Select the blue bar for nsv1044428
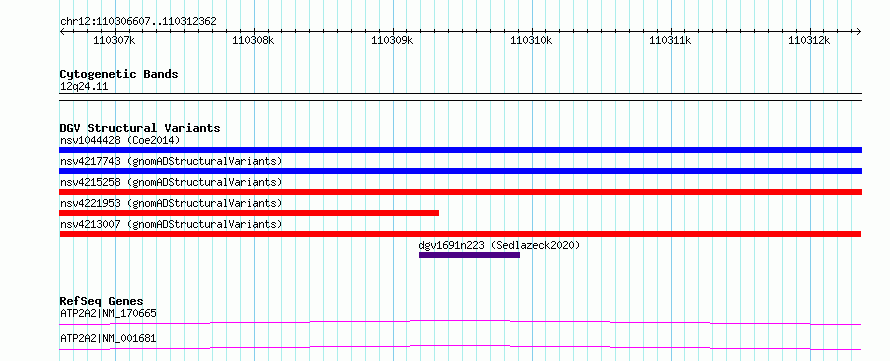Screen dimensions: 890x361 pos(460,150)
